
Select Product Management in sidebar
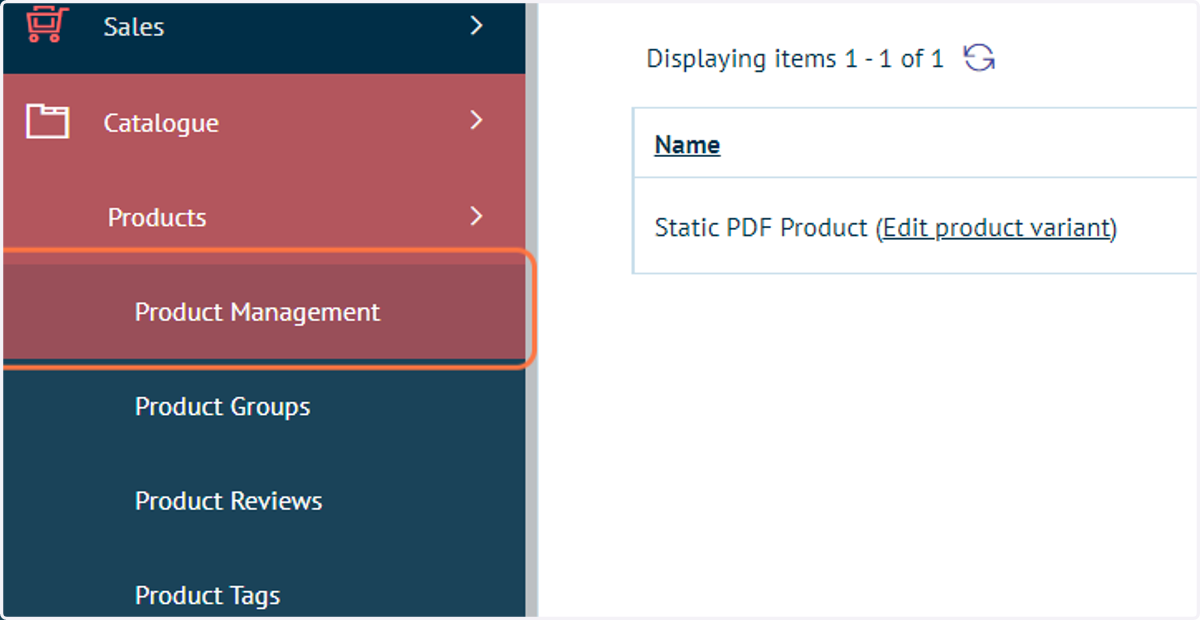click(x=264, y=312)
